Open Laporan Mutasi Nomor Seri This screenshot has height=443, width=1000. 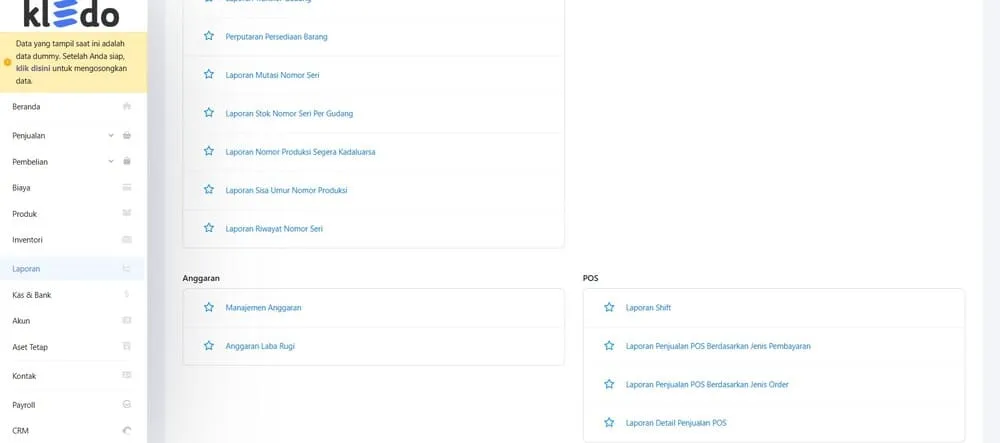(272, 75)
